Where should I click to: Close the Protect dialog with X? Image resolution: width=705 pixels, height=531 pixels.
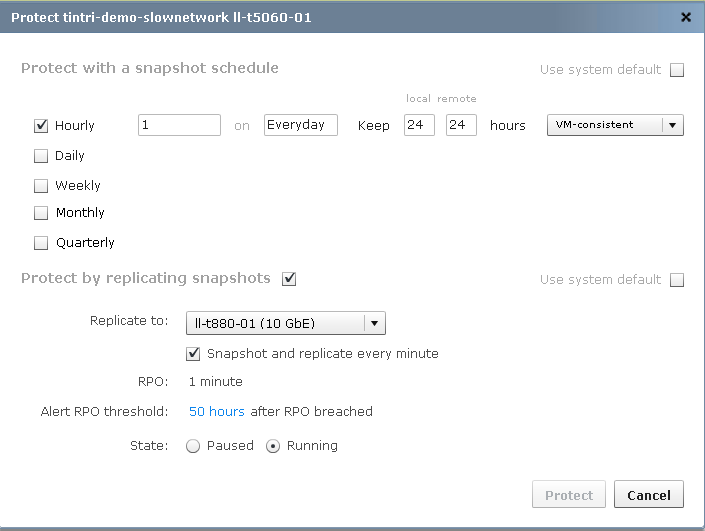686,17
